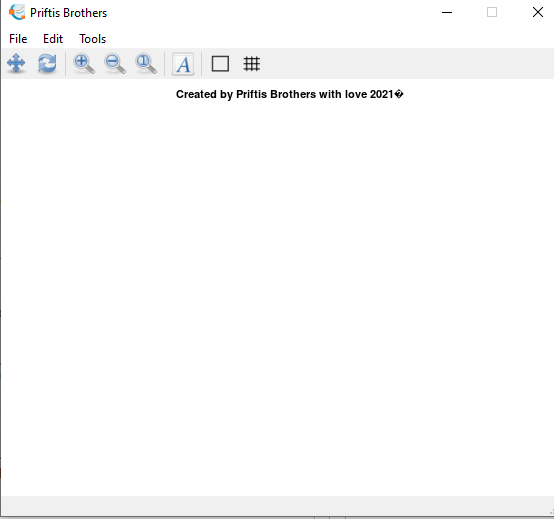The height and width of the screenshot is (519, 554).
Task: Toggle the italic A text tool
Action: tap(183, 64)
